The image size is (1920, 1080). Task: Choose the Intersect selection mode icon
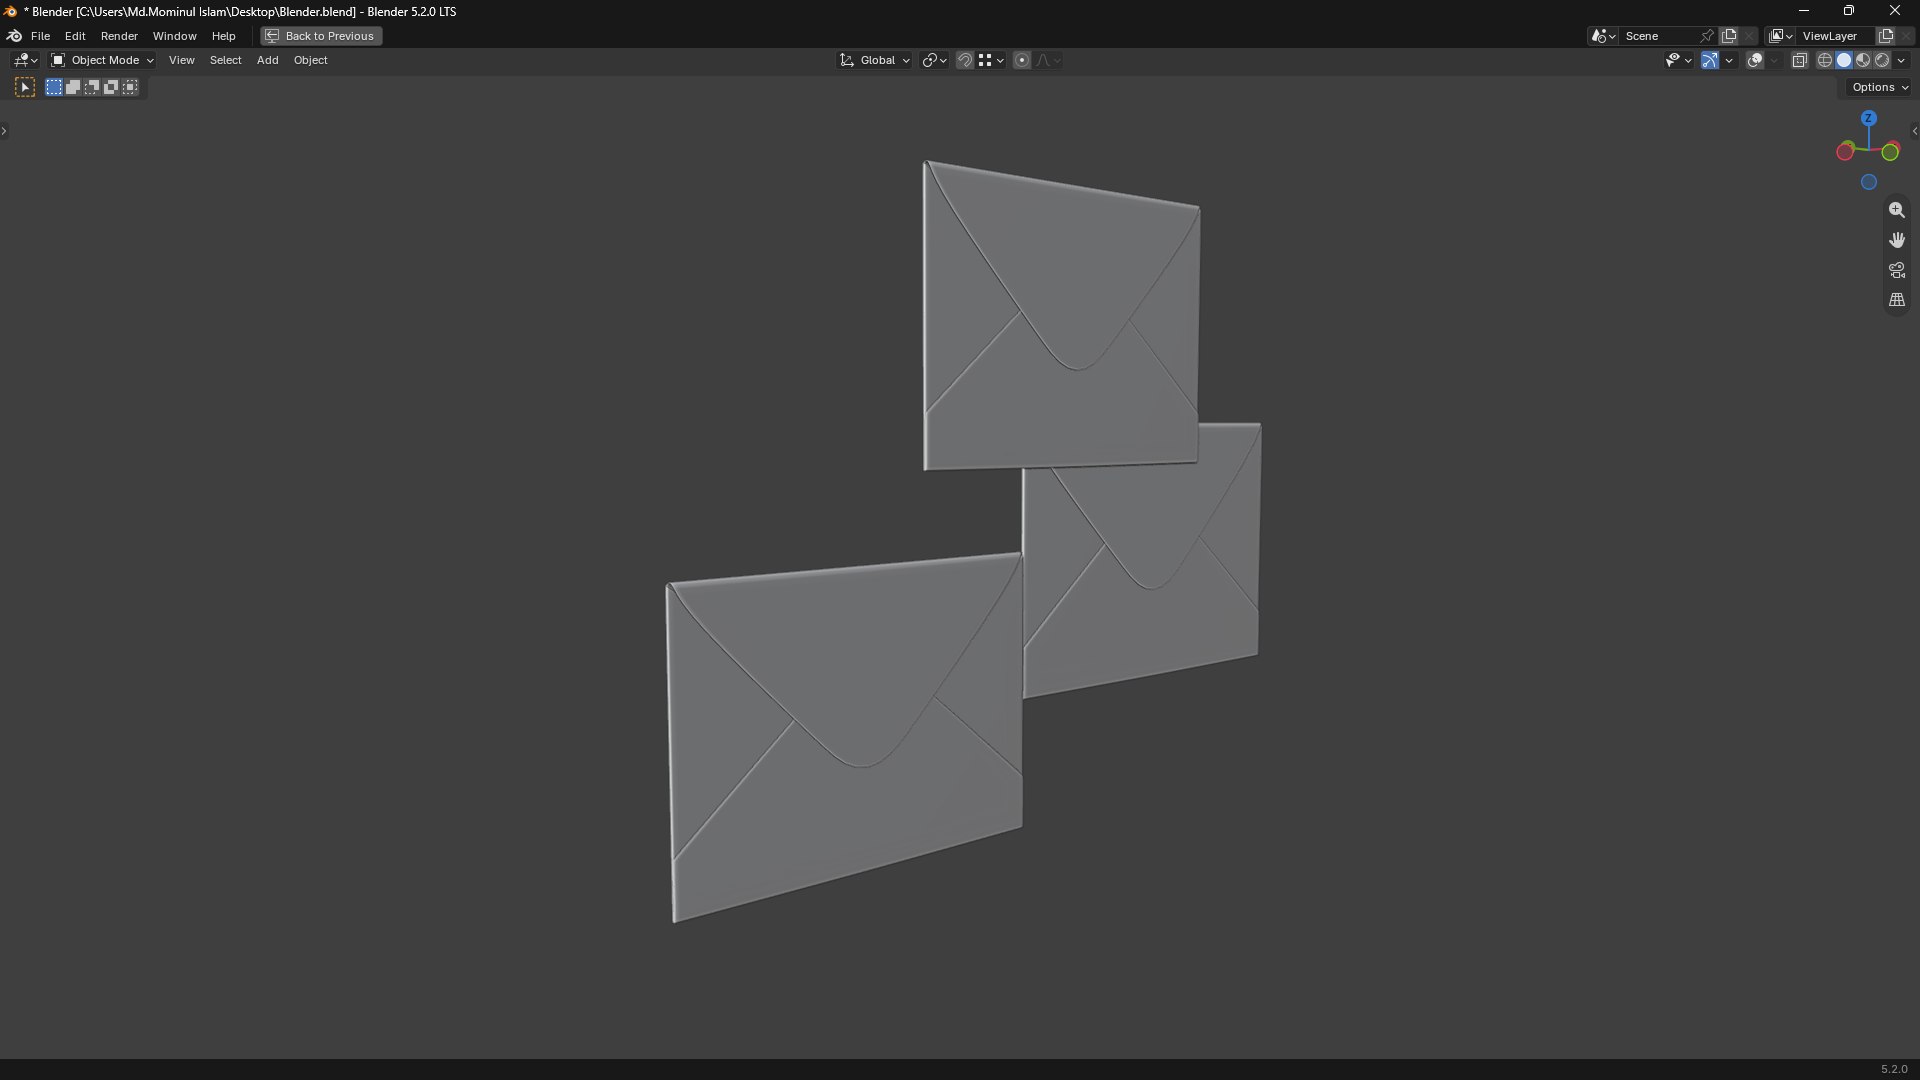(130, 88)
